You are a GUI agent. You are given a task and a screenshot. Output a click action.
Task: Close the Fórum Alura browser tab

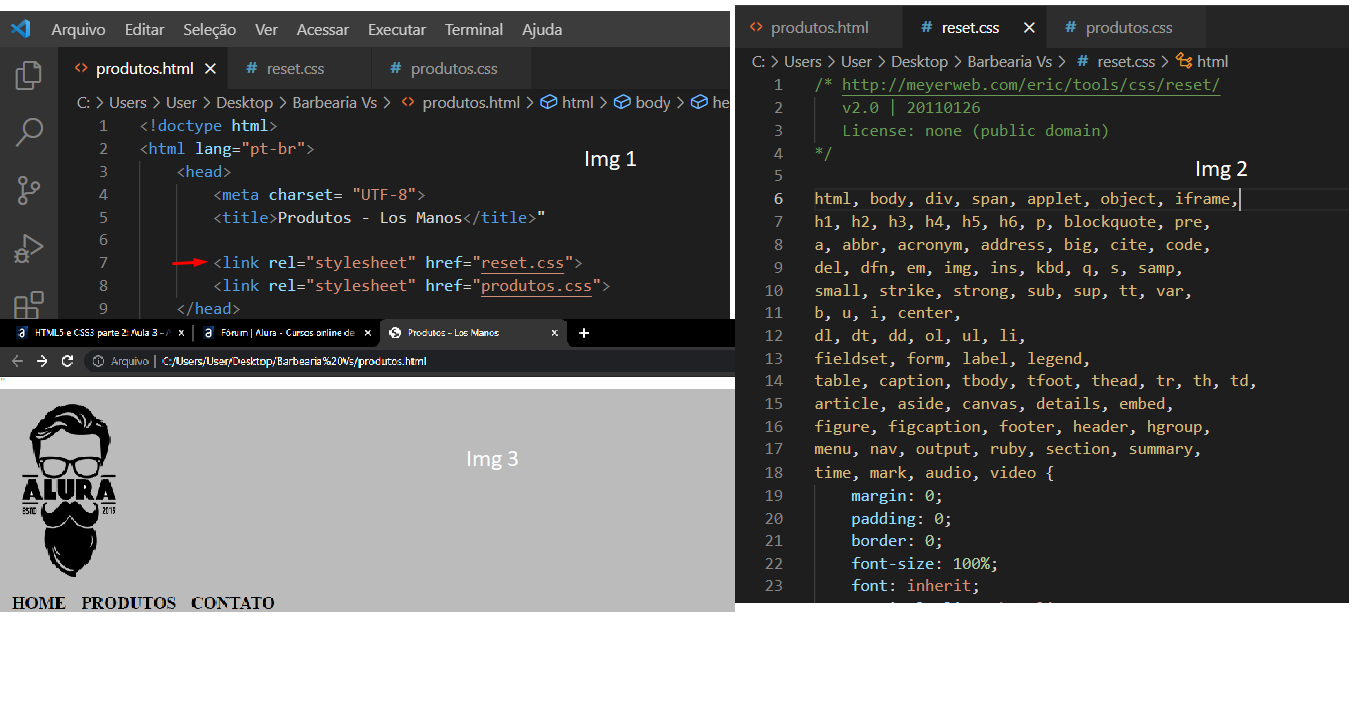(367, 333)
